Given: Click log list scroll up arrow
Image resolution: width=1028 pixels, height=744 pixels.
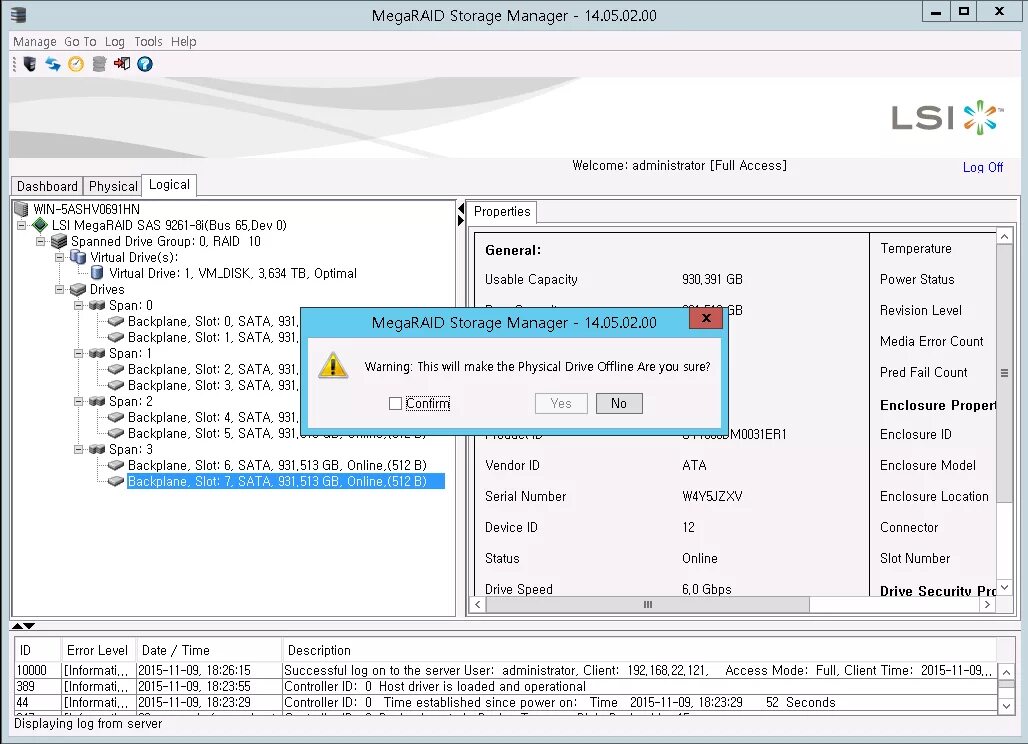Looking at the screenshot, I should tap(1006, 673).
